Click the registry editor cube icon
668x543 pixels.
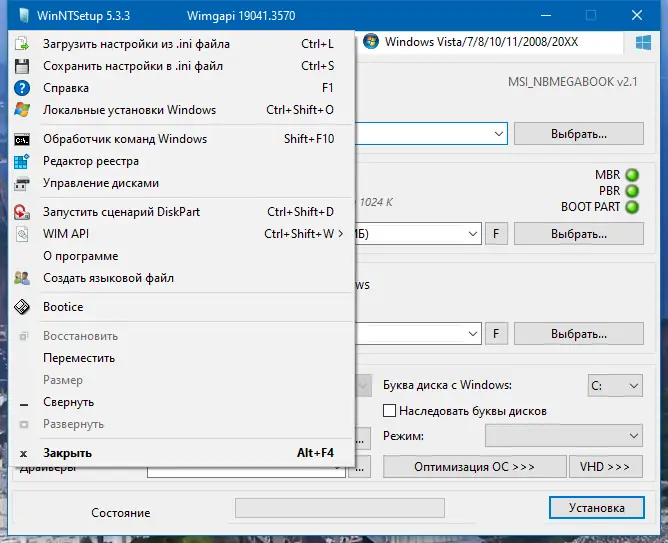(22, 161)
